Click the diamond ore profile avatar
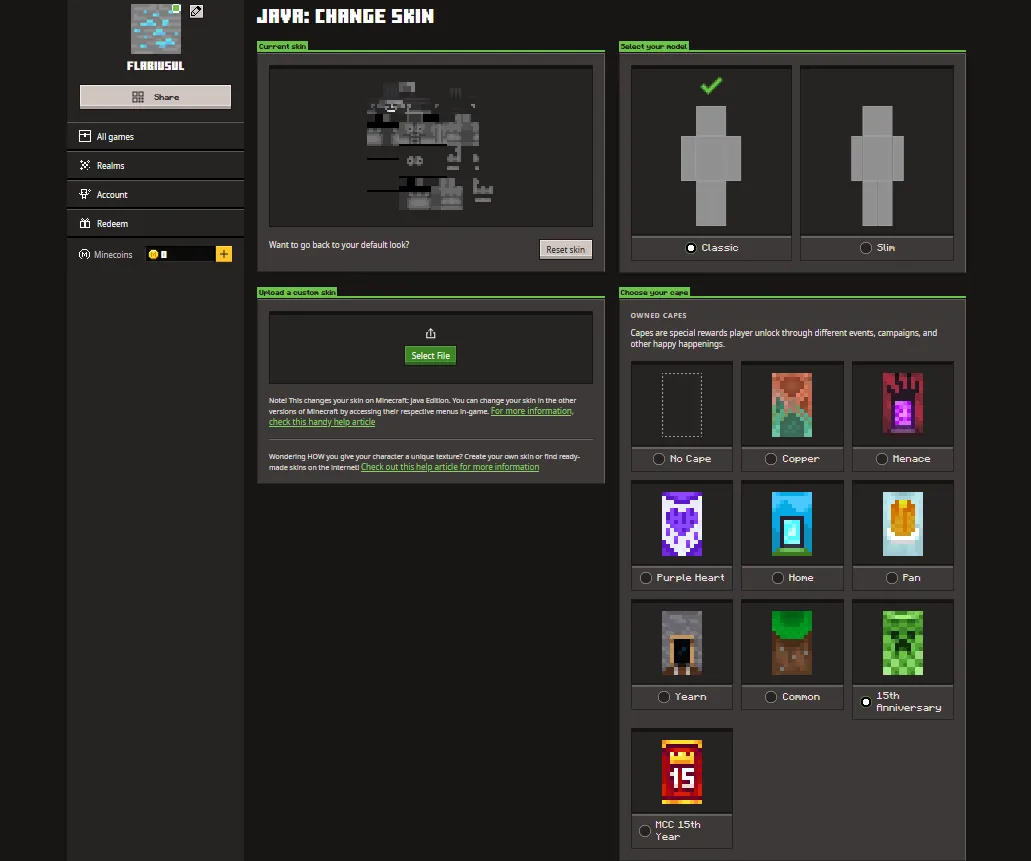 (156, 29)
